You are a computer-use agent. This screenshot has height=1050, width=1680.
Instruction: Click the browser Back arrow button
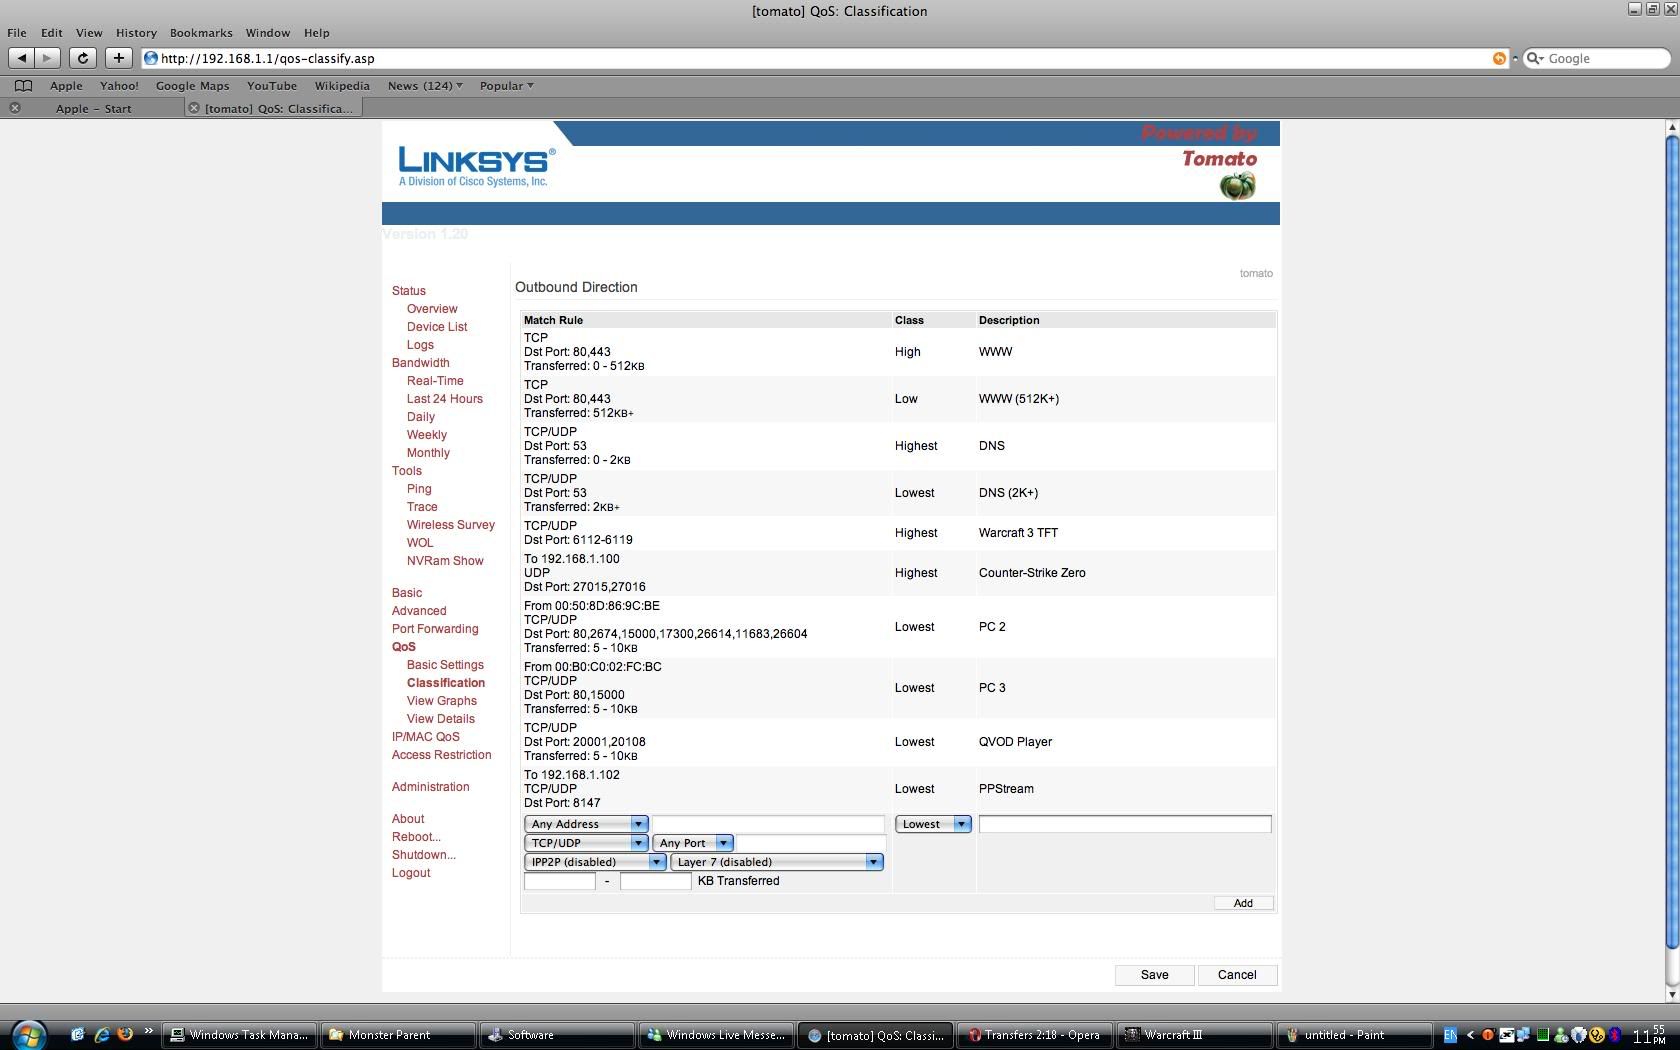21,58
